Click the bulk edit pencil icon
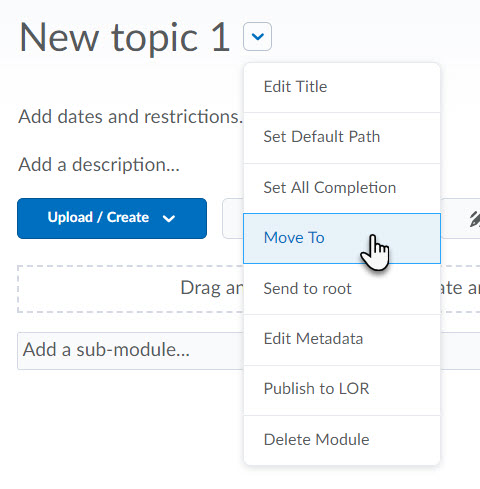Viewport: 480px width, 489px height. pos(475,220)
